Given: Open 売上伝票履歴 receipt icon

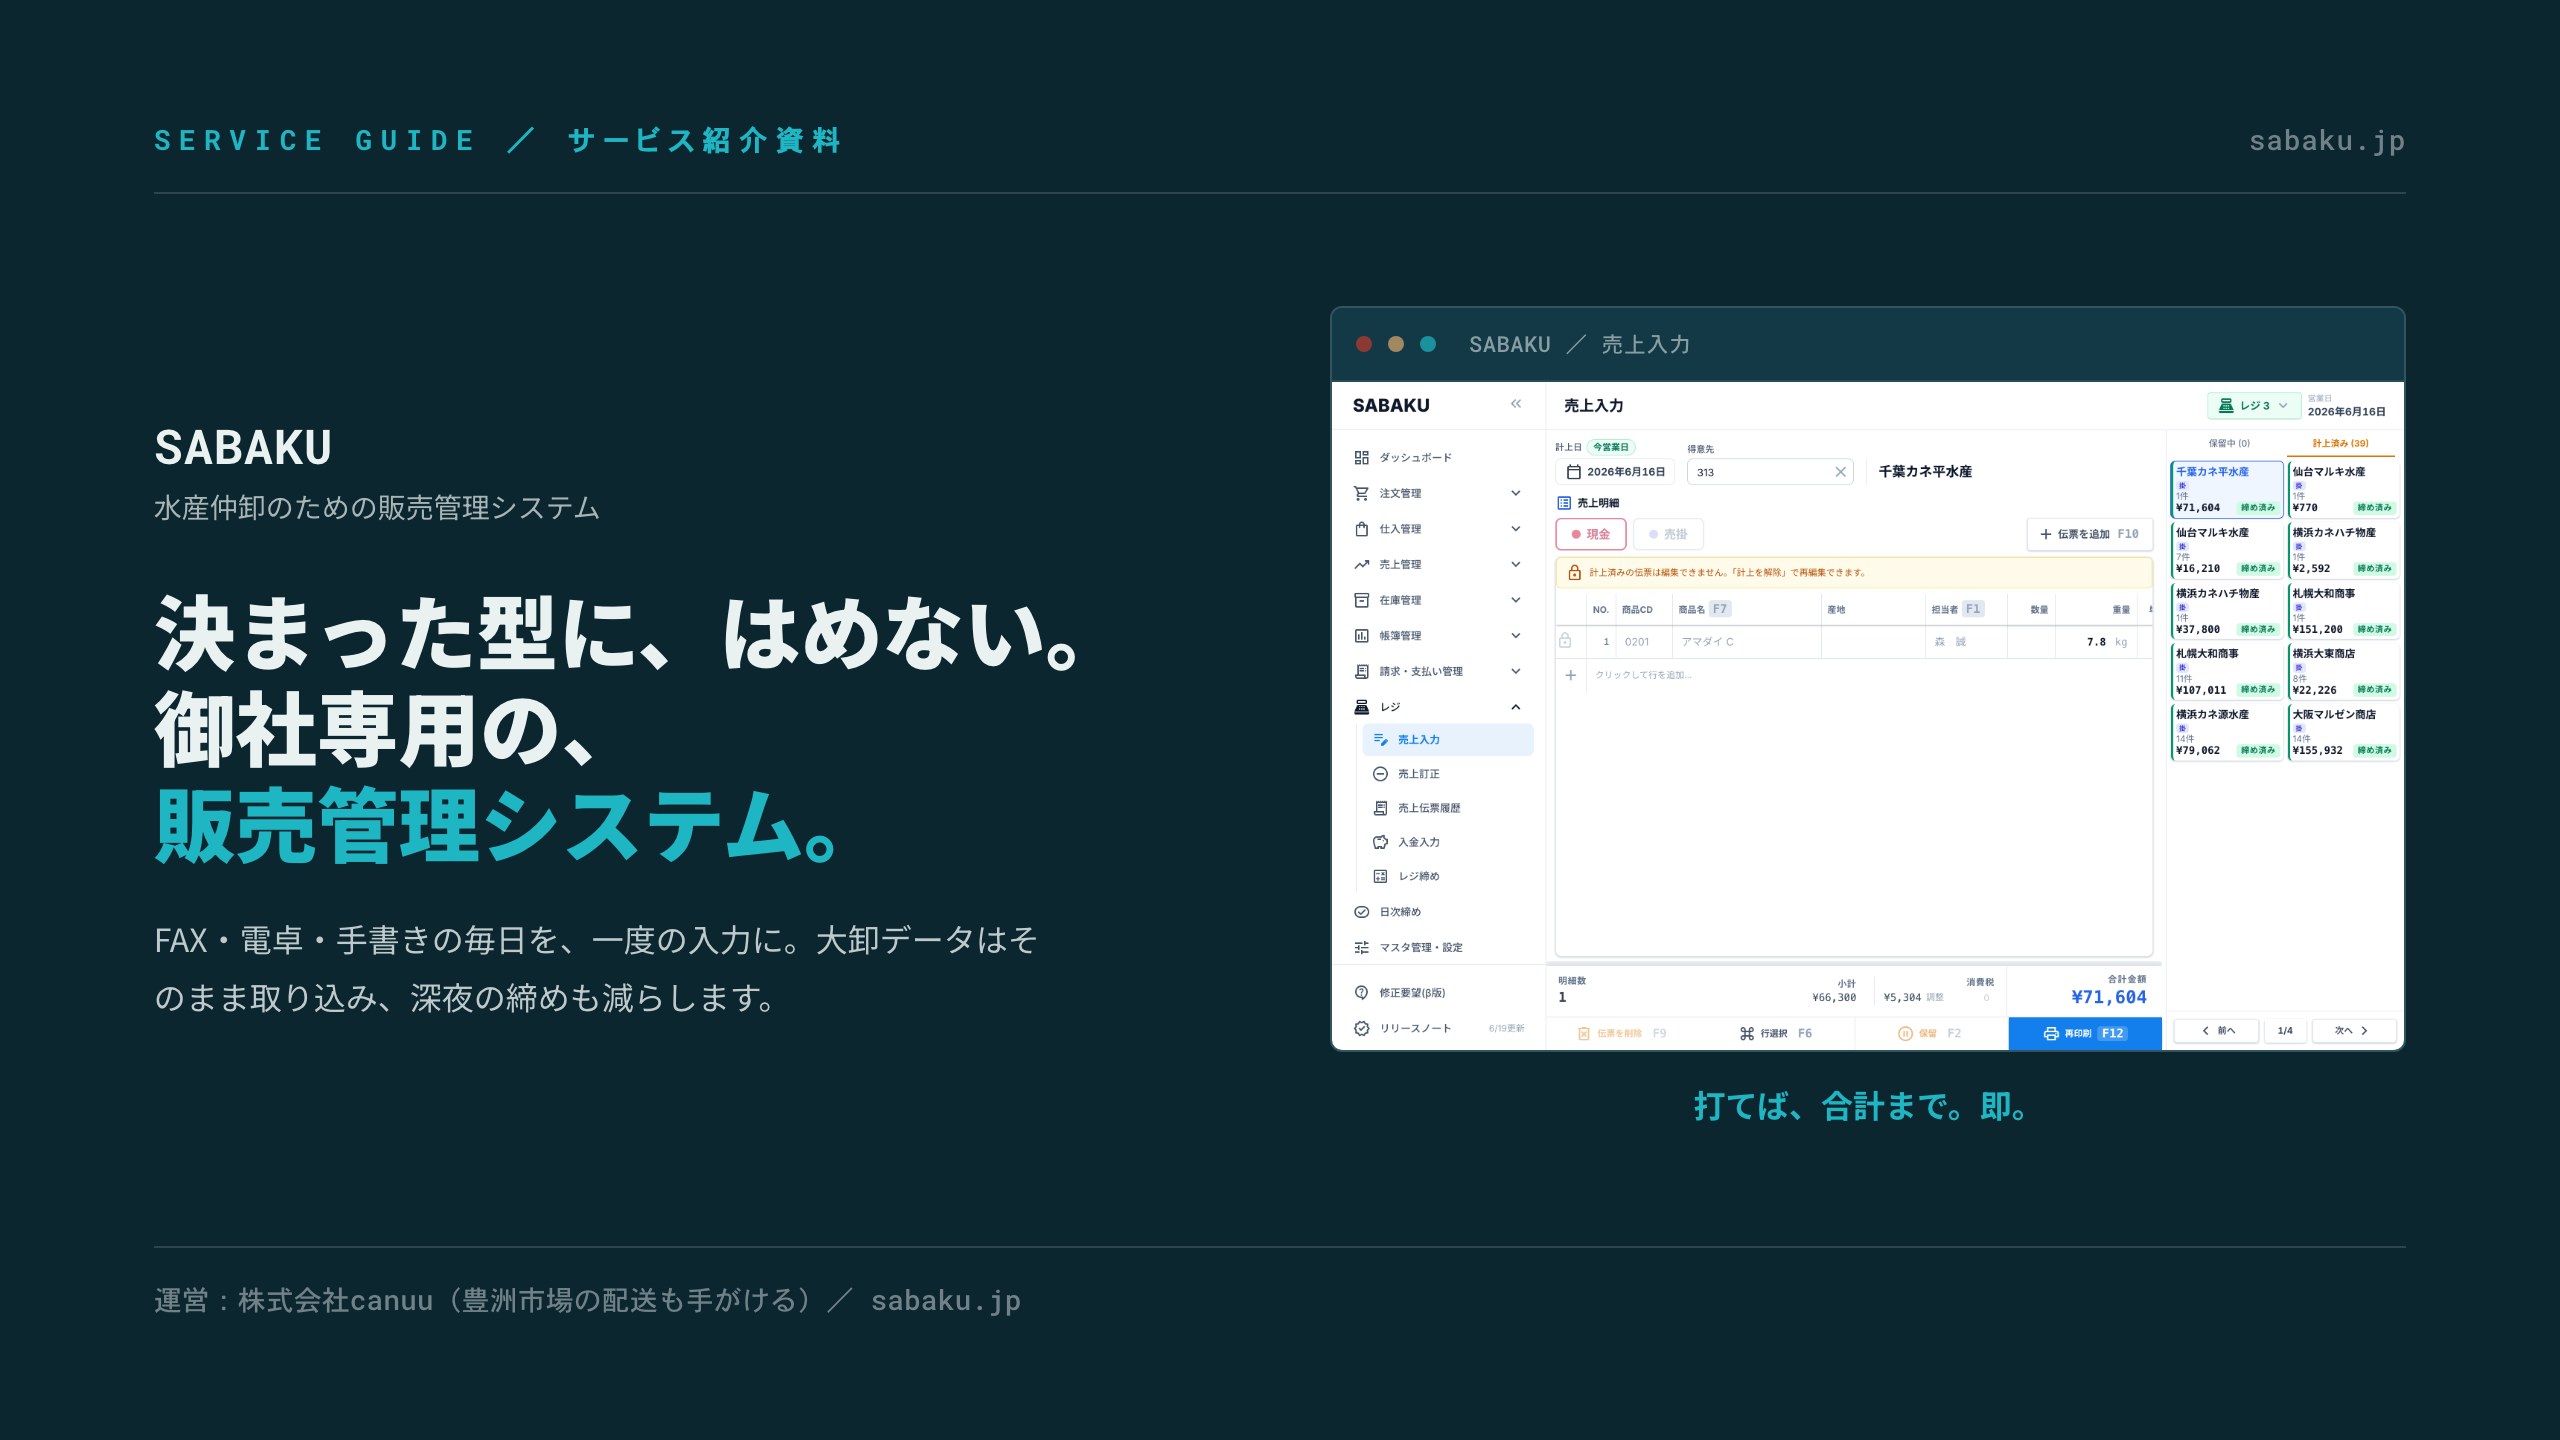Looking at the screenshot, I should coord(1380,808).
